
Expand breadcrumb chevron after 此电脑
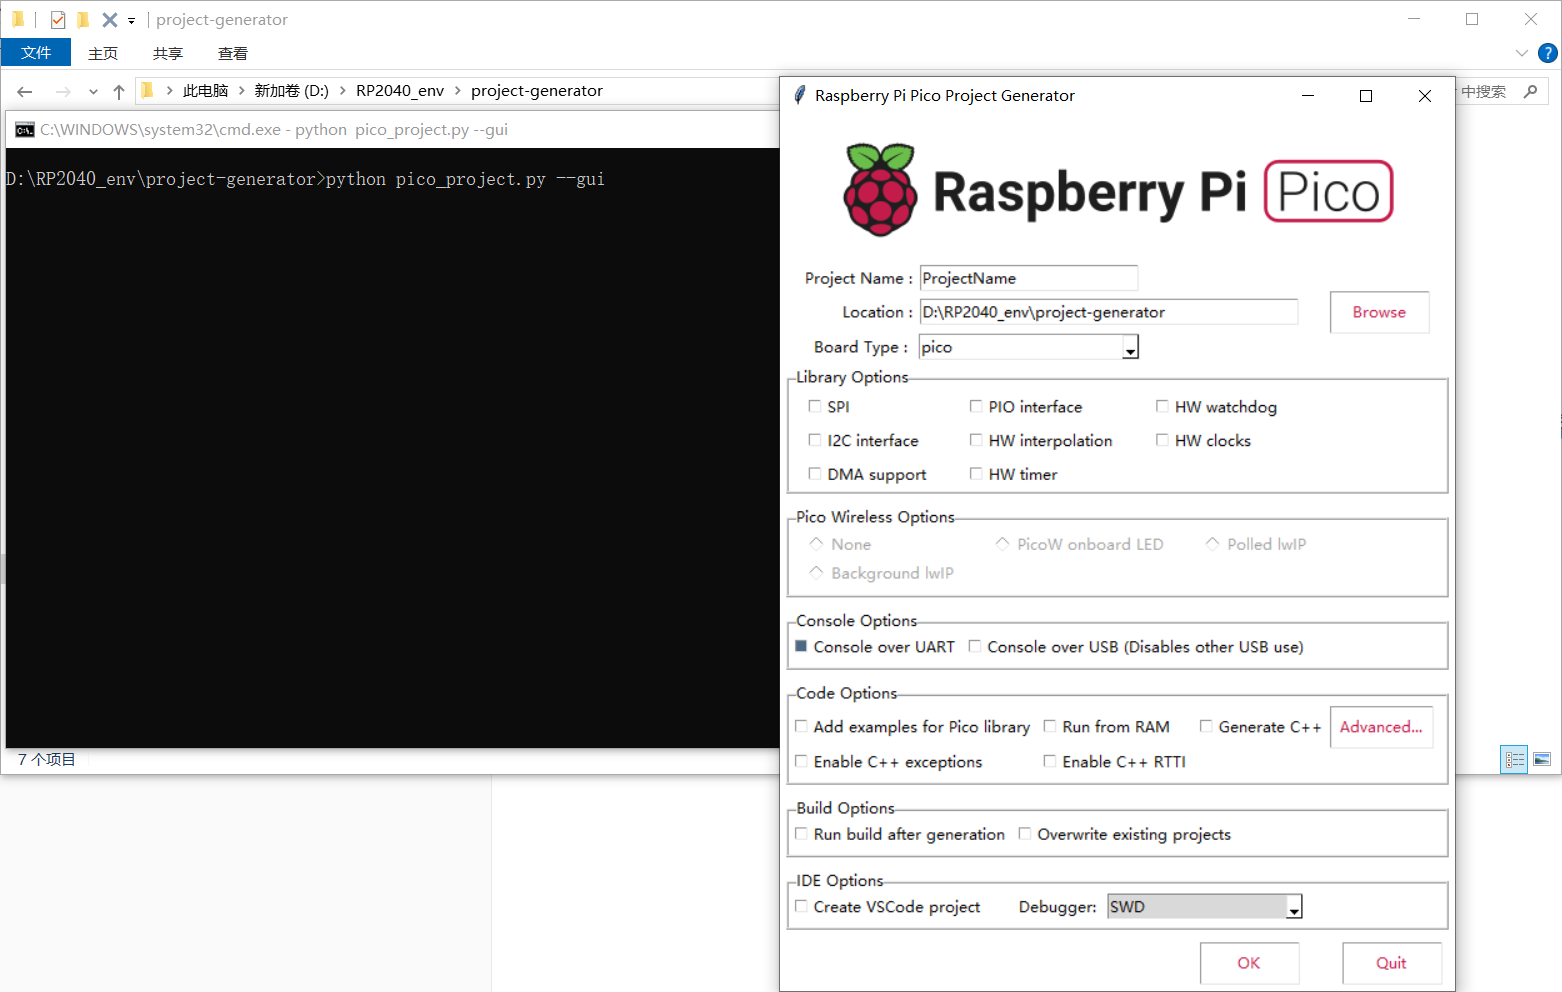click(x=241, y=91)
